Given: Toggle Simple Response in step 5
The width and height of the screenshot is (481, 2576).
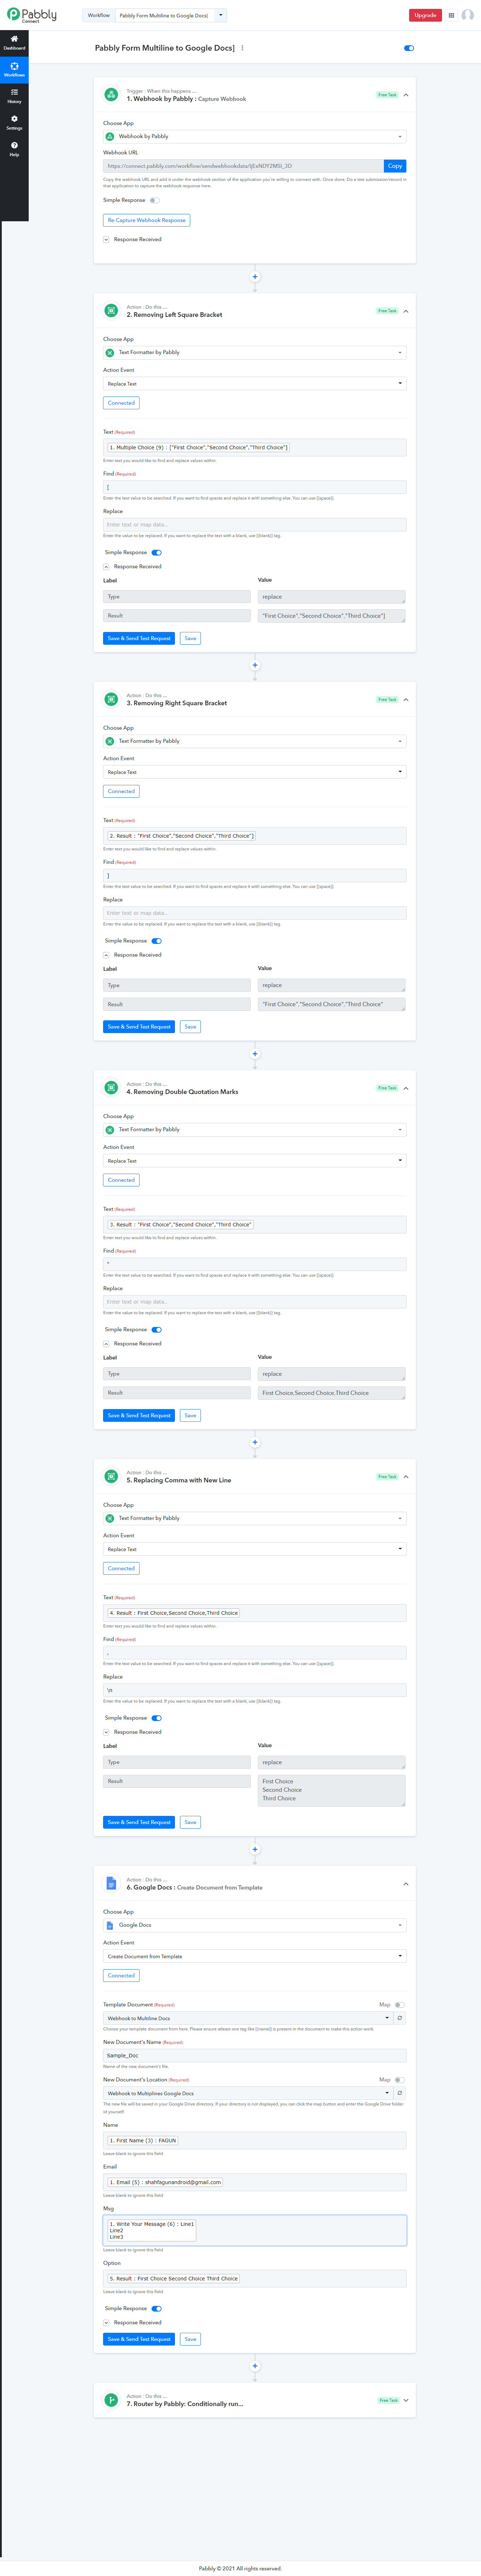Looking at the screenshot, I should [x=156, y=1718].
